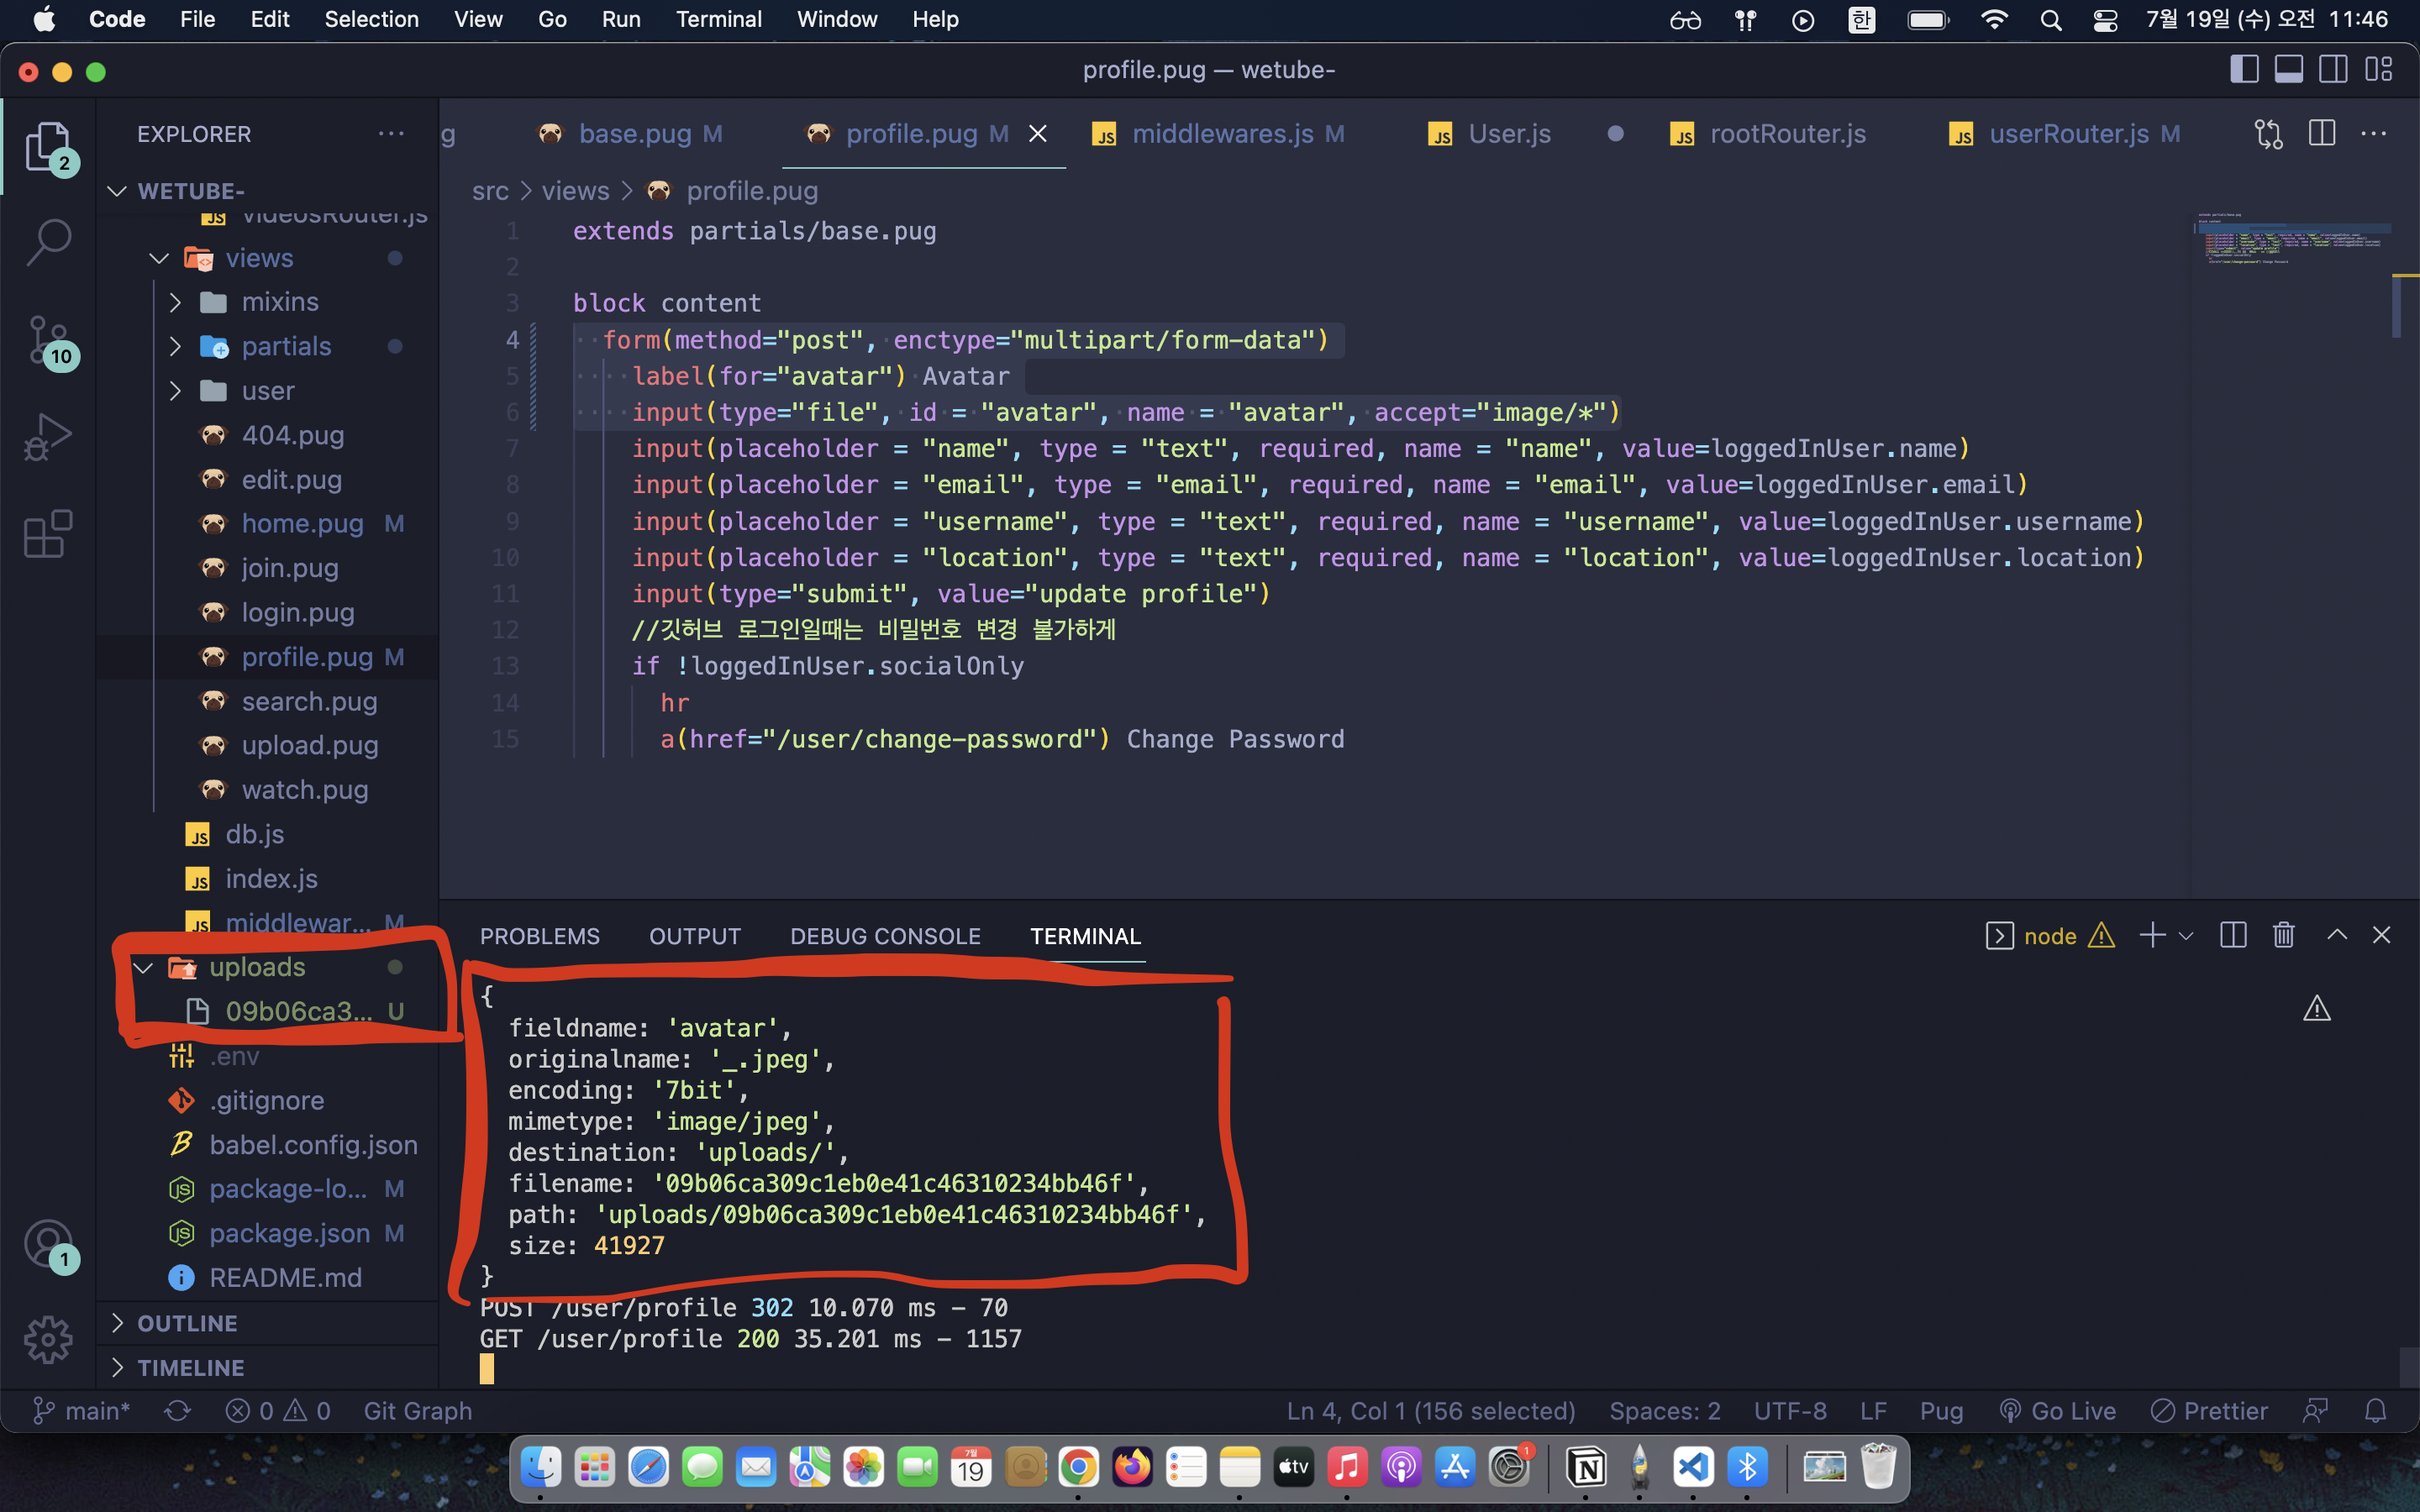
Task: Toggle the primary side bar layout button
Action: pyautogui.click(x=2244, y=69)
